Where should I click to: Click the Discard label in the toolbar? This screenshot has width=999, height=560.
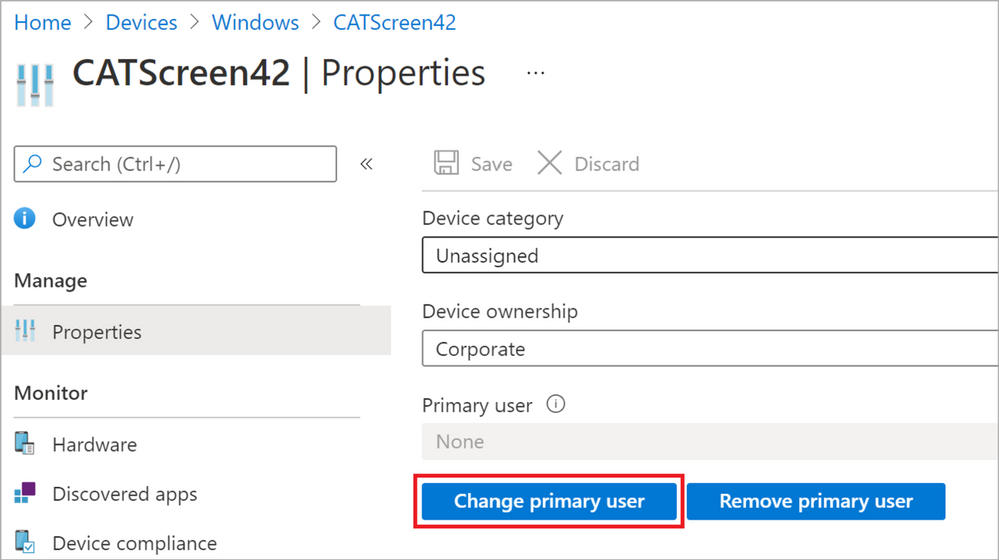[607, 164]
